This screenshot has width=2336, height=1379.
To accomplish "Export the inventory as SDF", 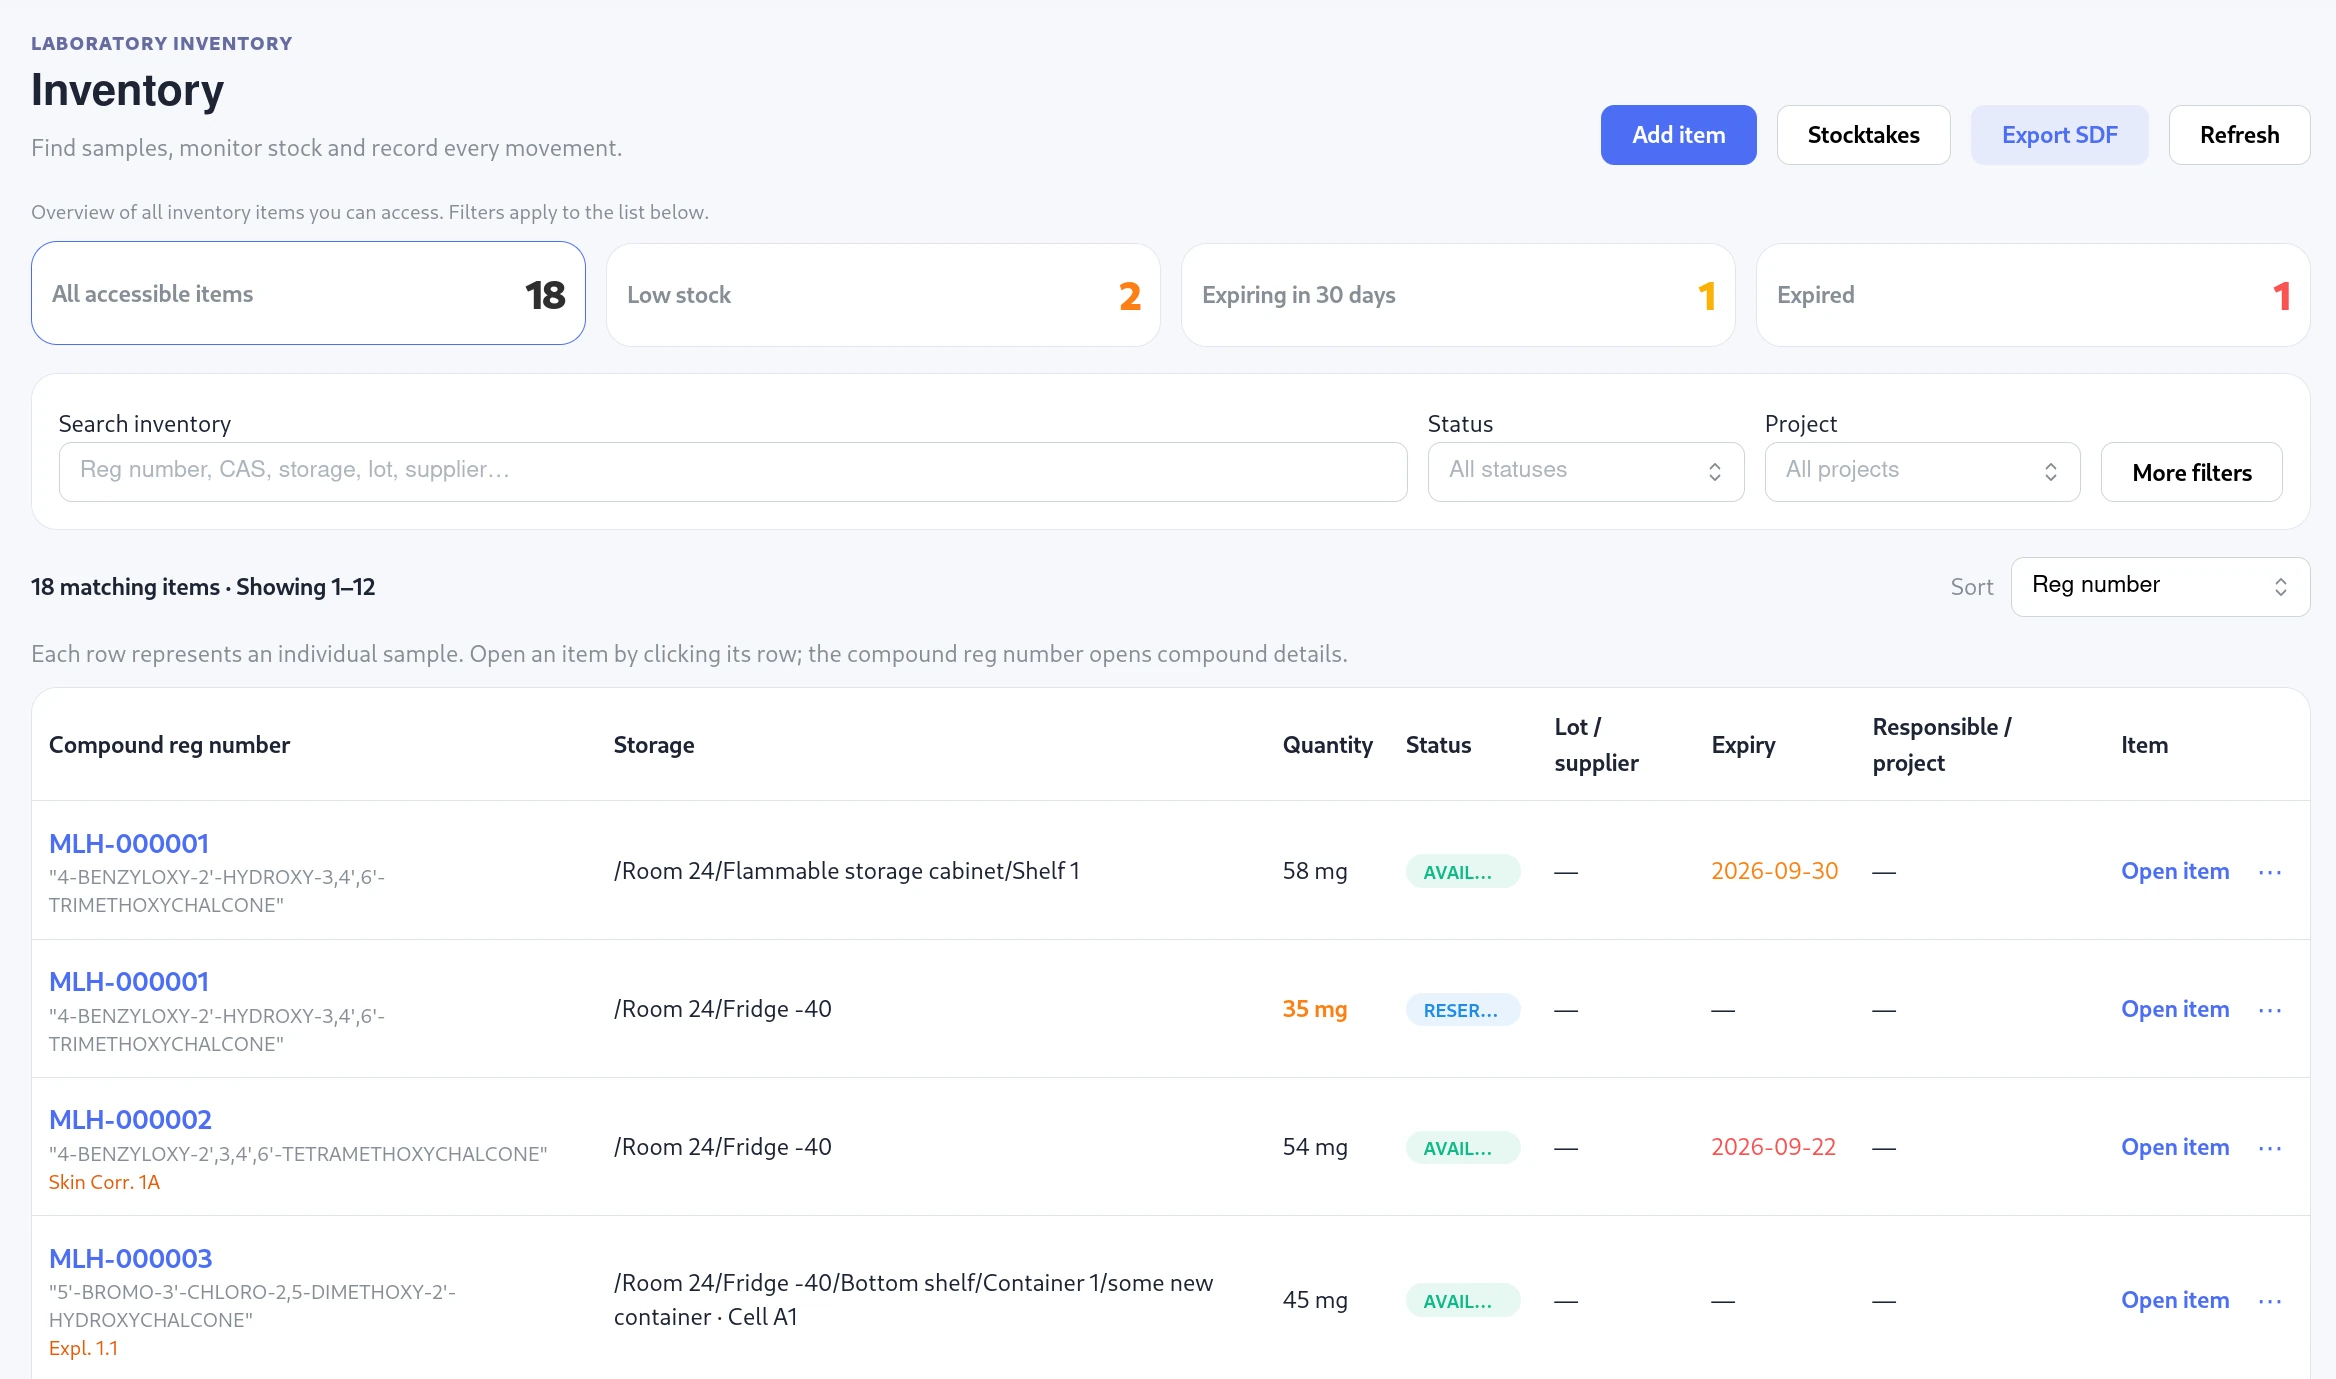I will [x=2059, y=135].
